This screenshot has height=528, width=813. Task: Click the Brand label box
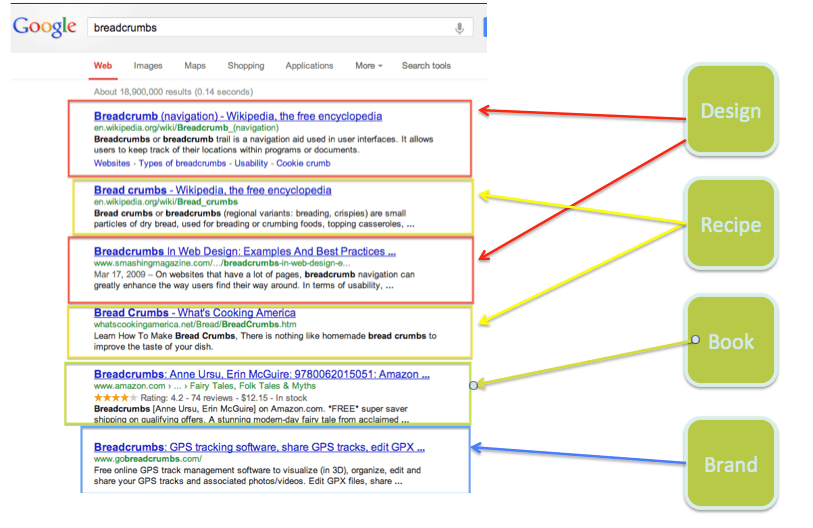click(x=731, y=464)
